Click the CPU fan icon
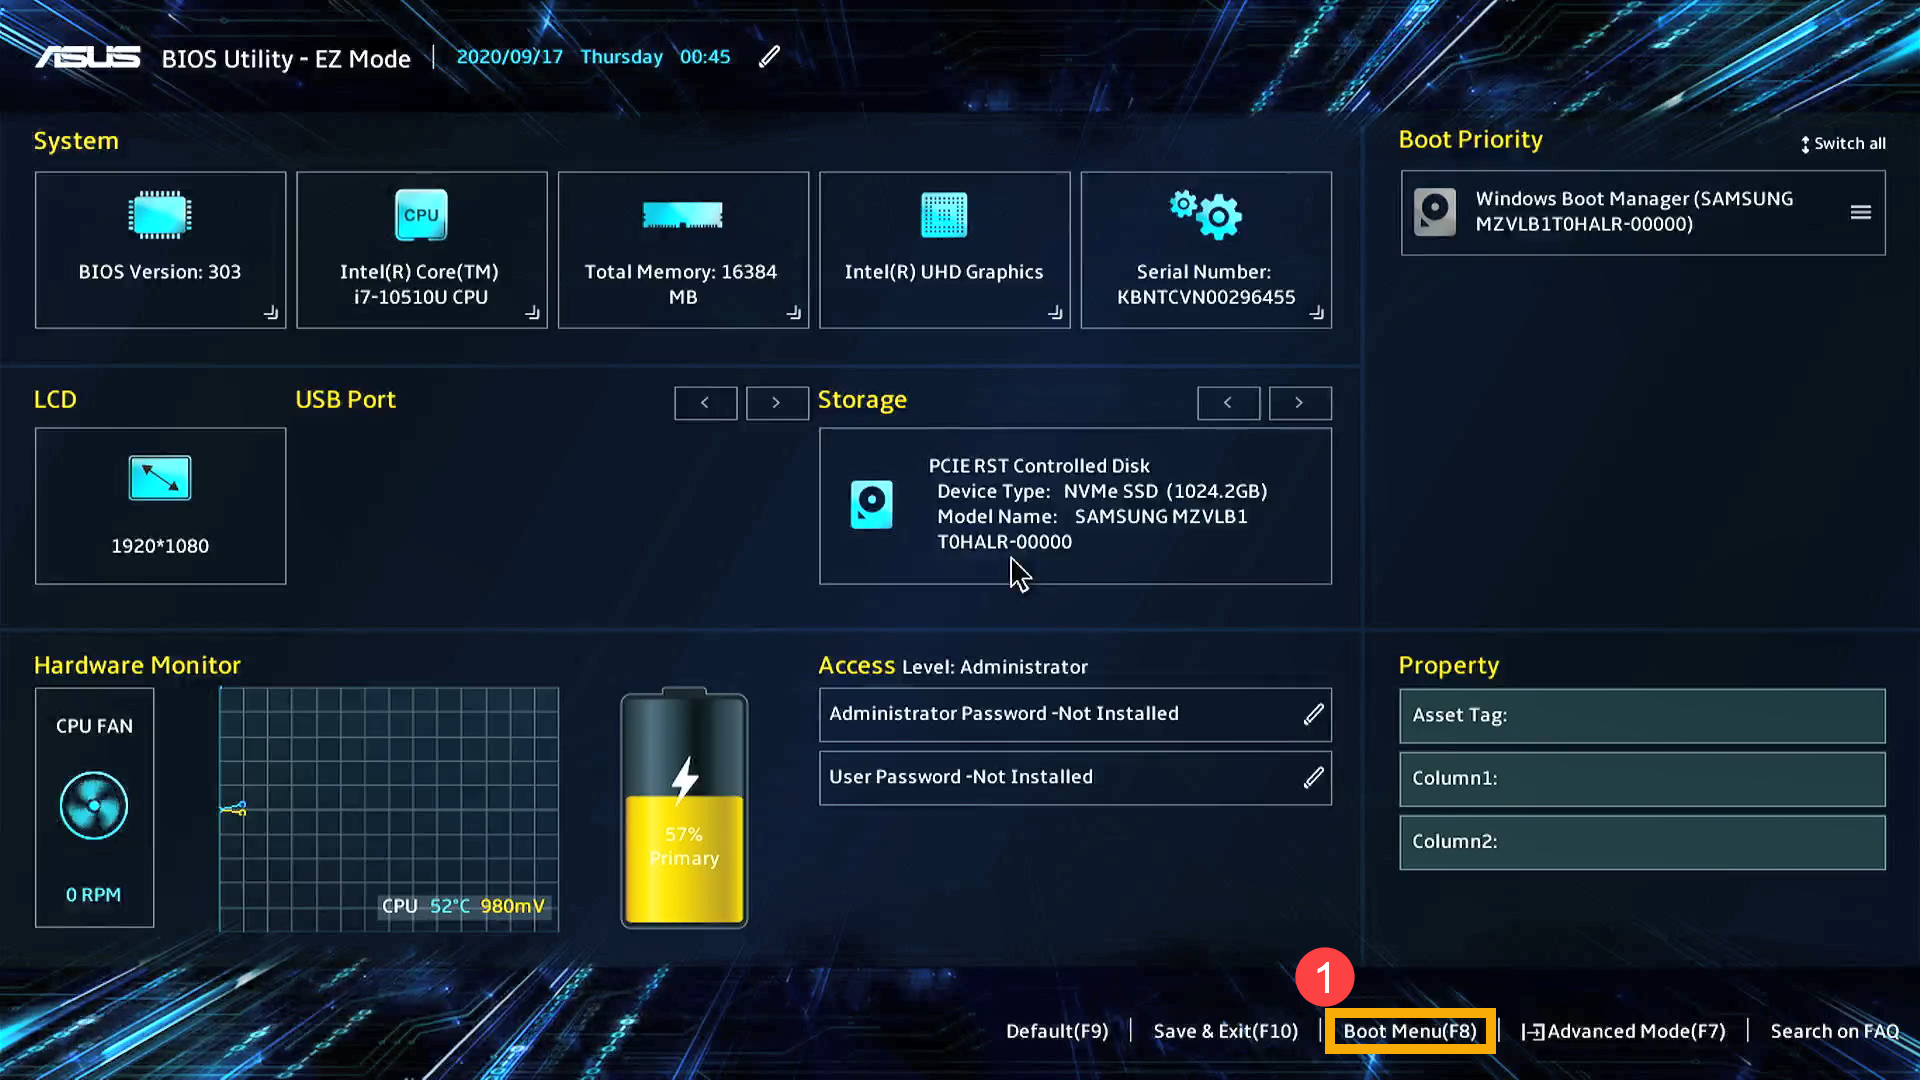 [94, 806]
